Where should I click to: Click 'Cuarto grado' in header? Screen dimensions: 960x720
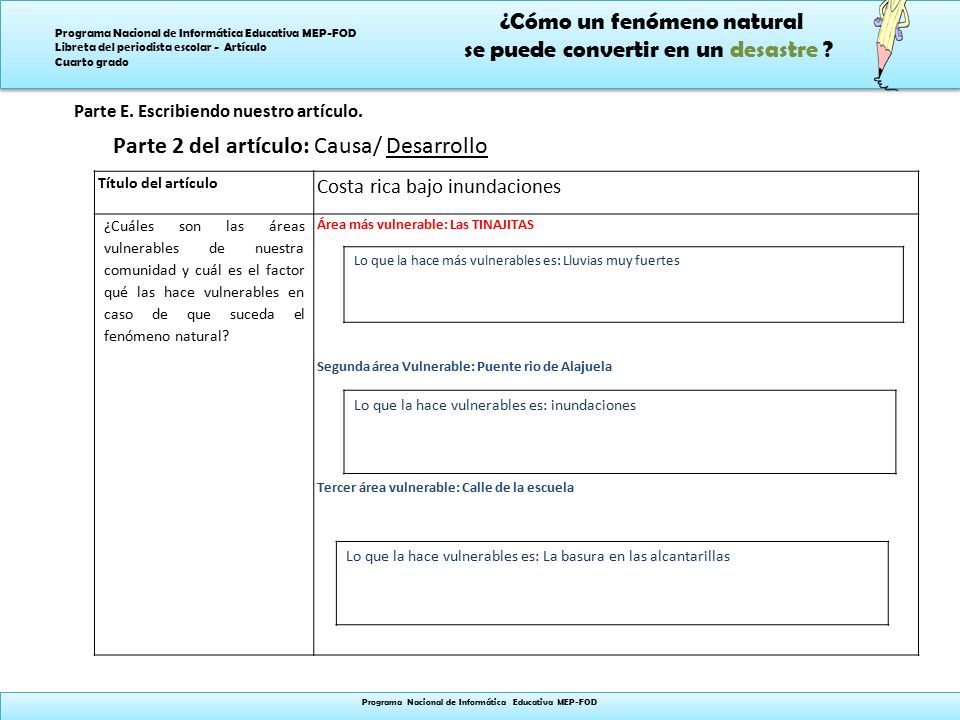92,62
